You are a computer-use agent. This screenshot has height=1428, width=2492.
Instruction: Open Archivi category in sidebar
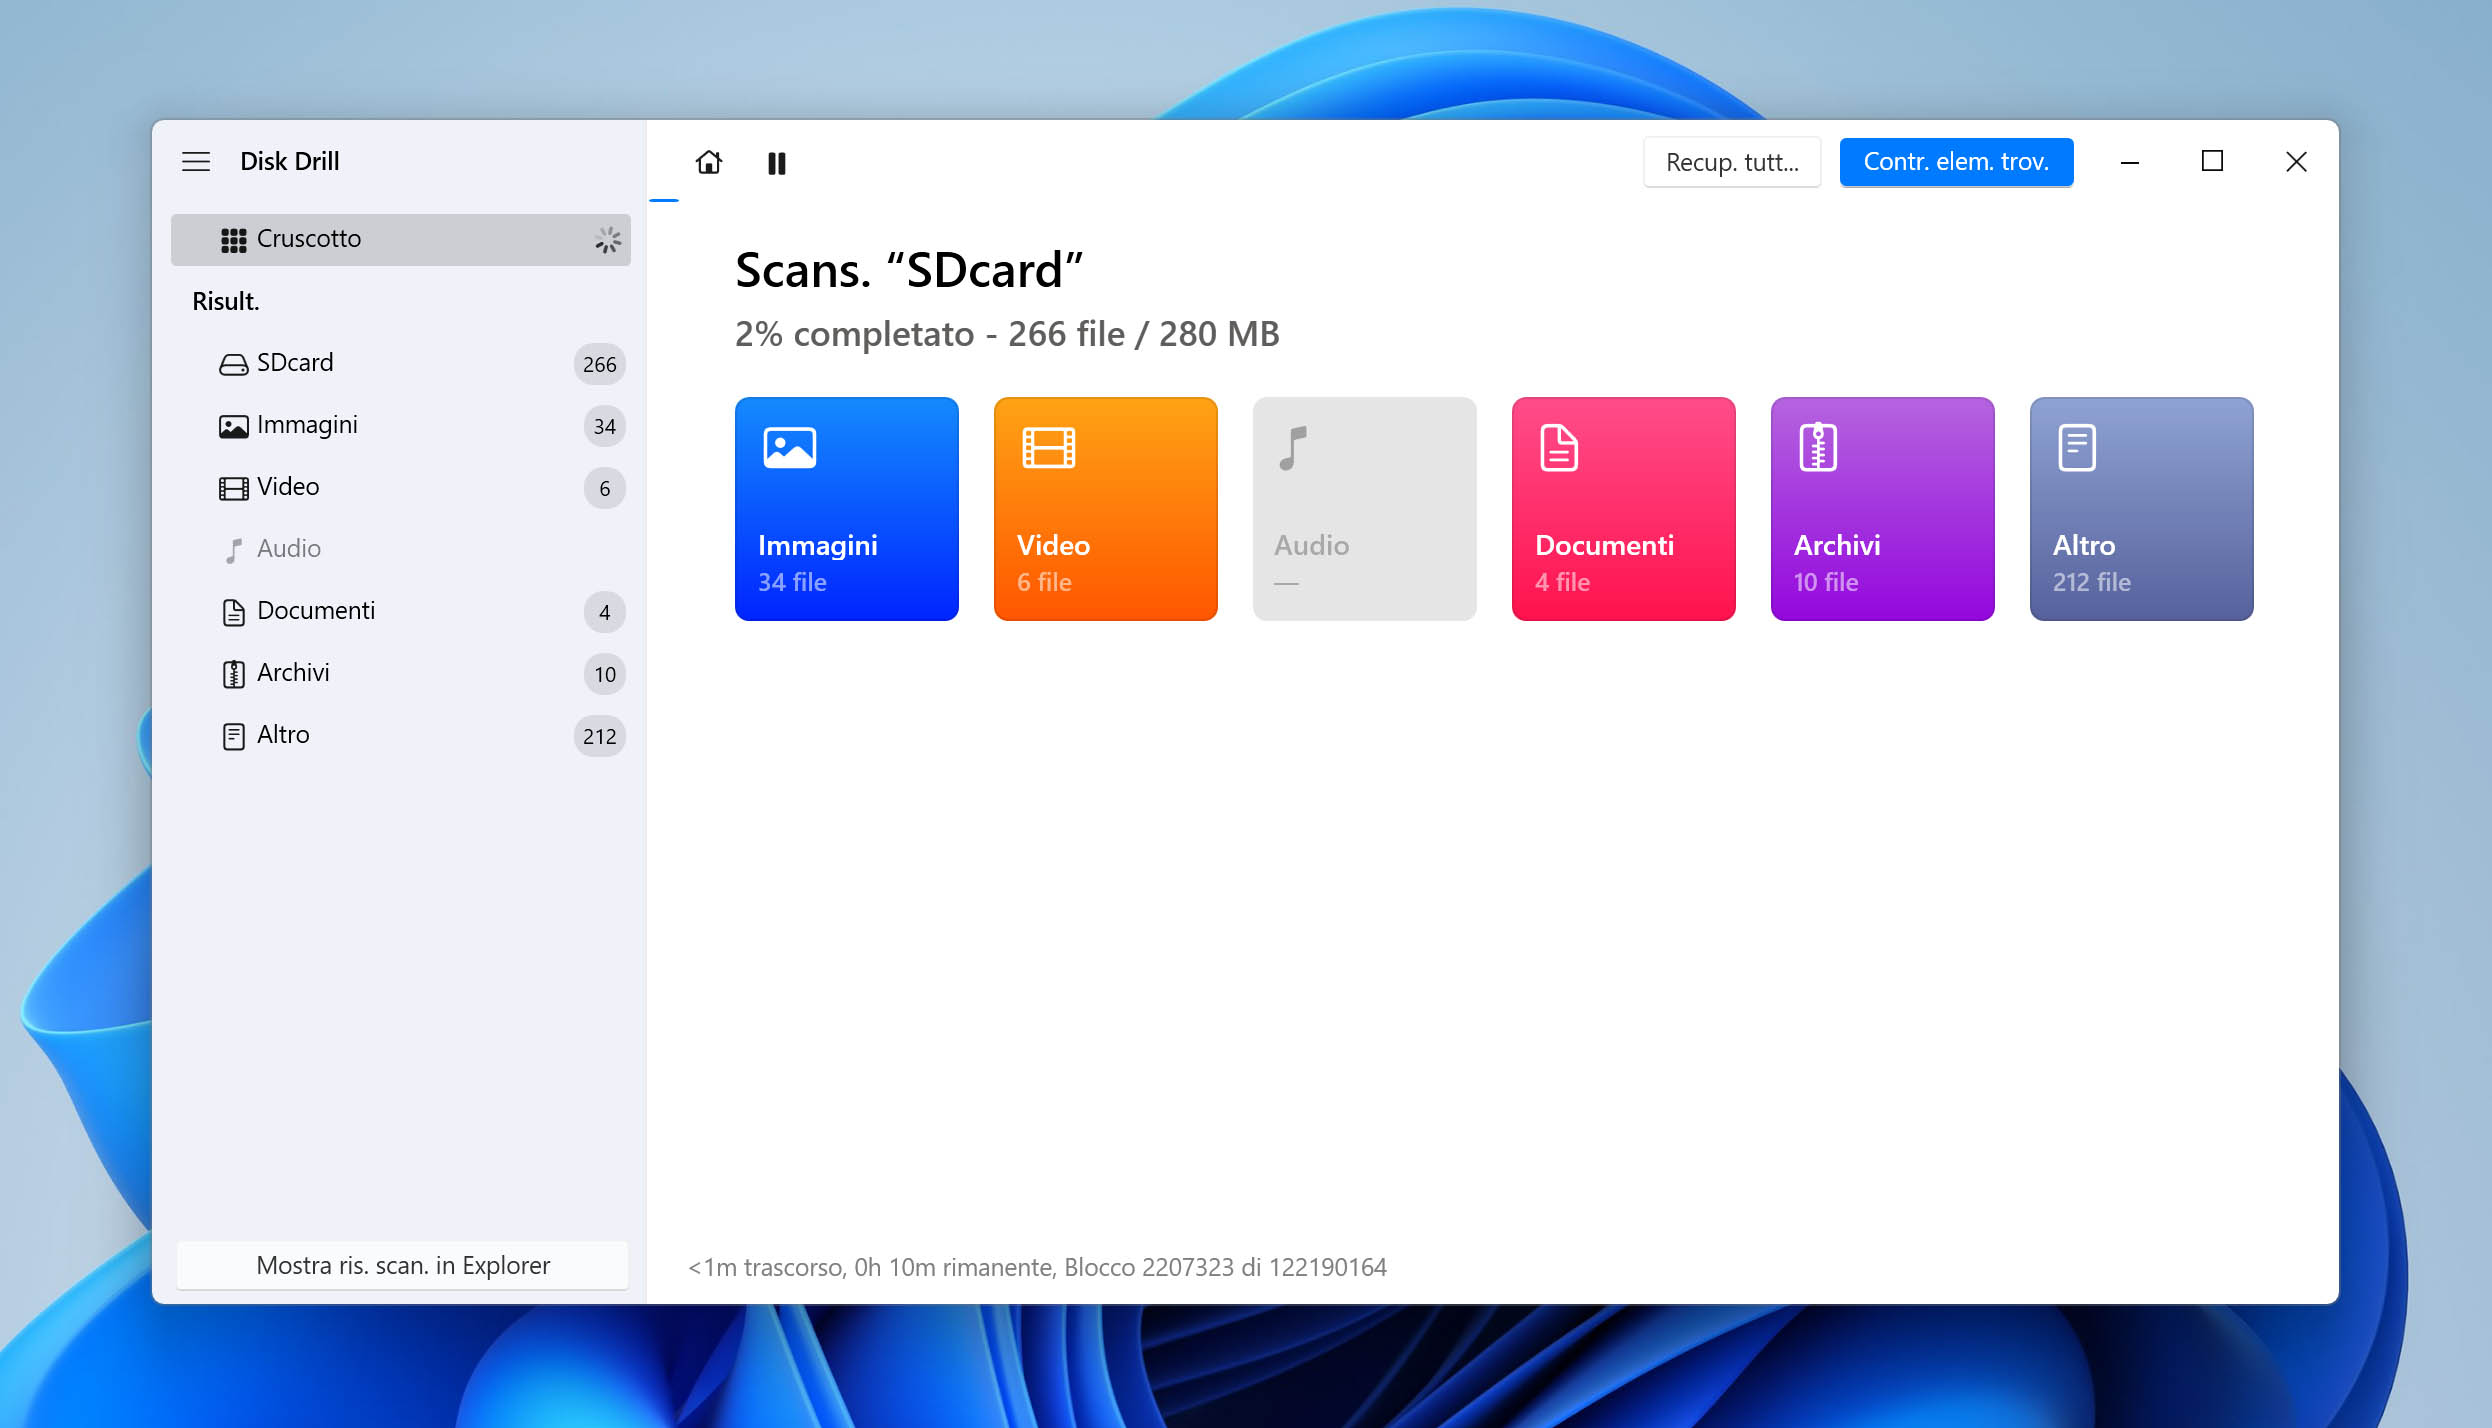point(401,673)
